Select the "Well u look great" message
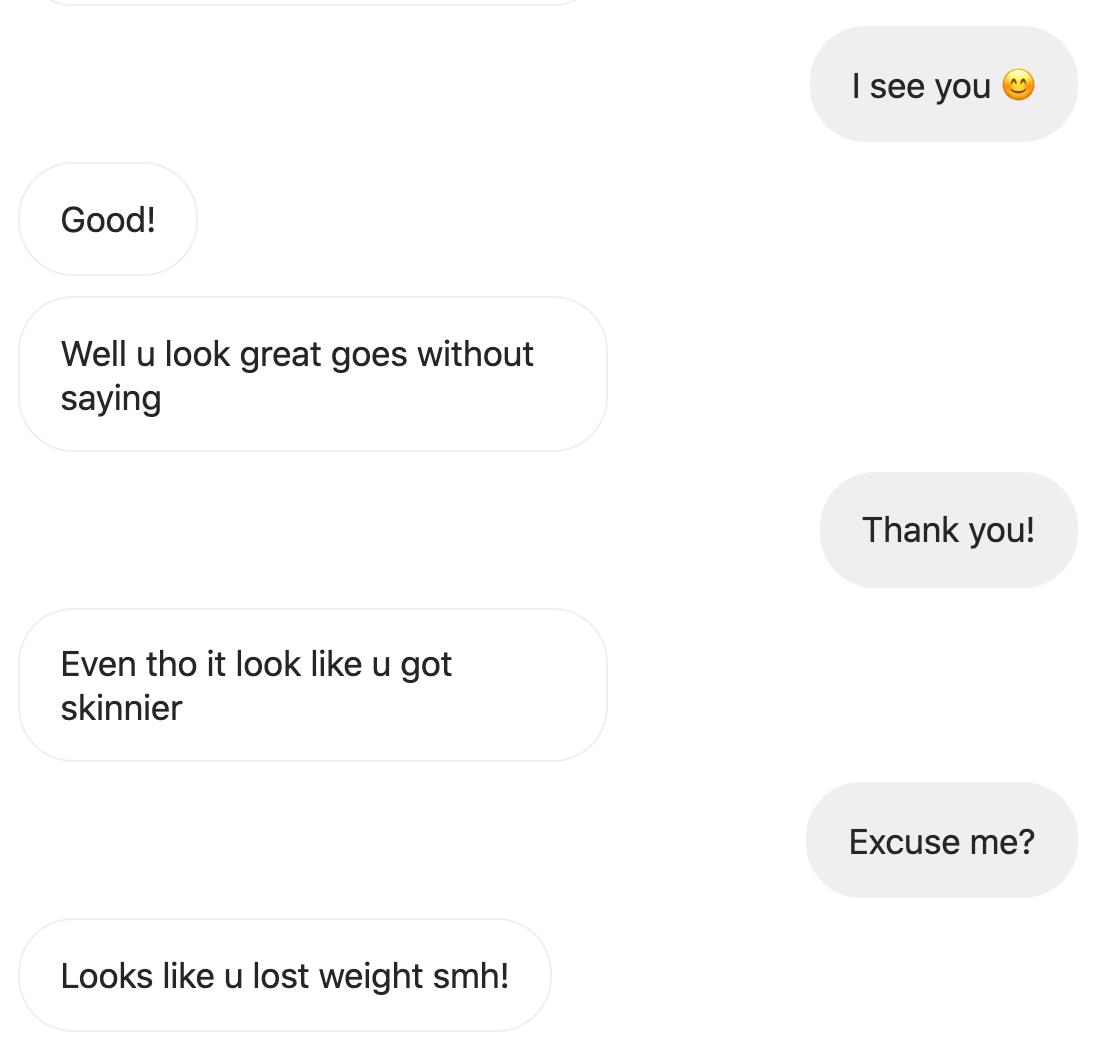Image resolution: width=1118 pixels, height=1048 pixels. click(312, 374)
